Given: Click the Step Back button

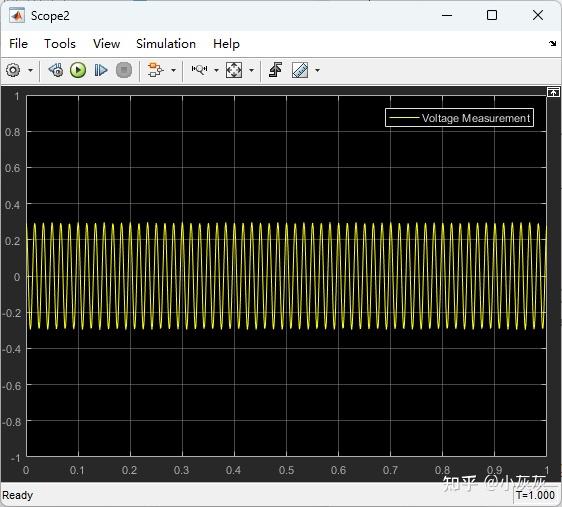Looking at the screenshot, I should 56,70.
